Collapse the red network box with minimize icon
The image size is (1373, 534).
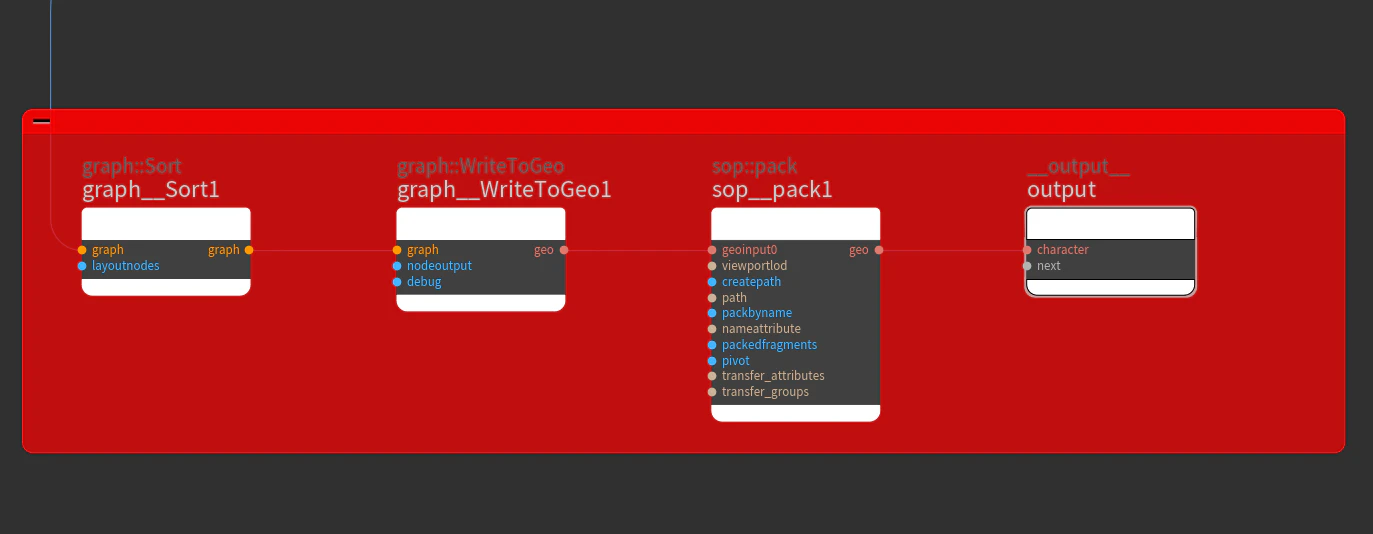tap(41, 121)
